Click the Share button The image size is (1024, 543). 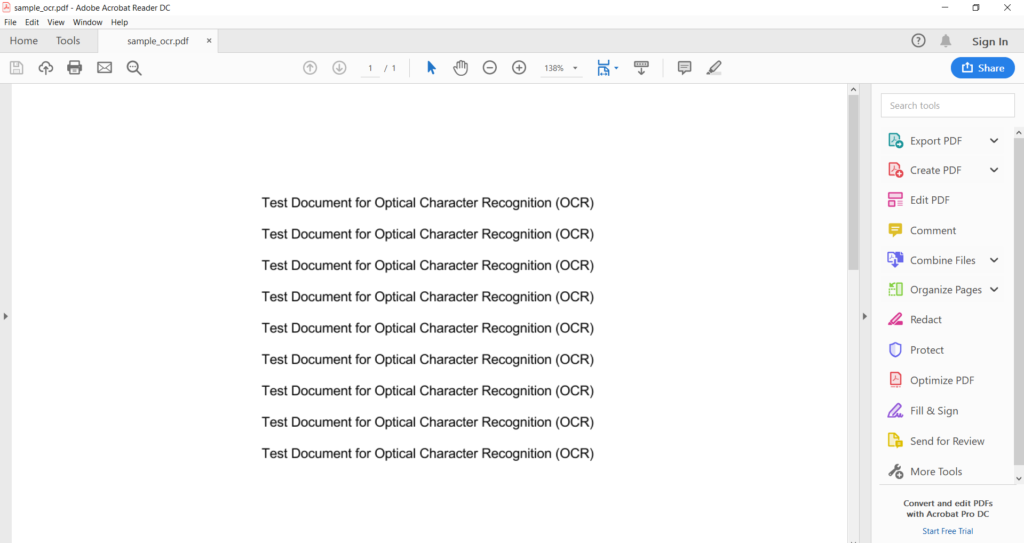(983, 68)
